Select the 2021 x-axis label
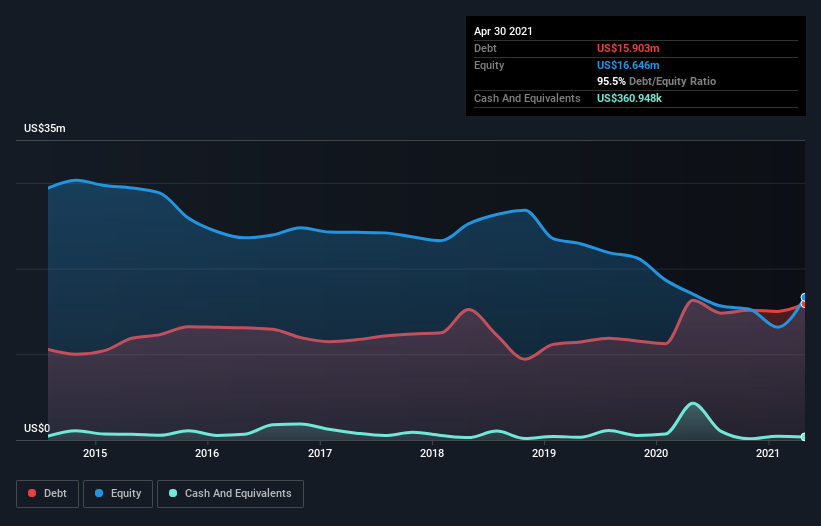This screenshot has width=821, height=526. pos(768,453)
